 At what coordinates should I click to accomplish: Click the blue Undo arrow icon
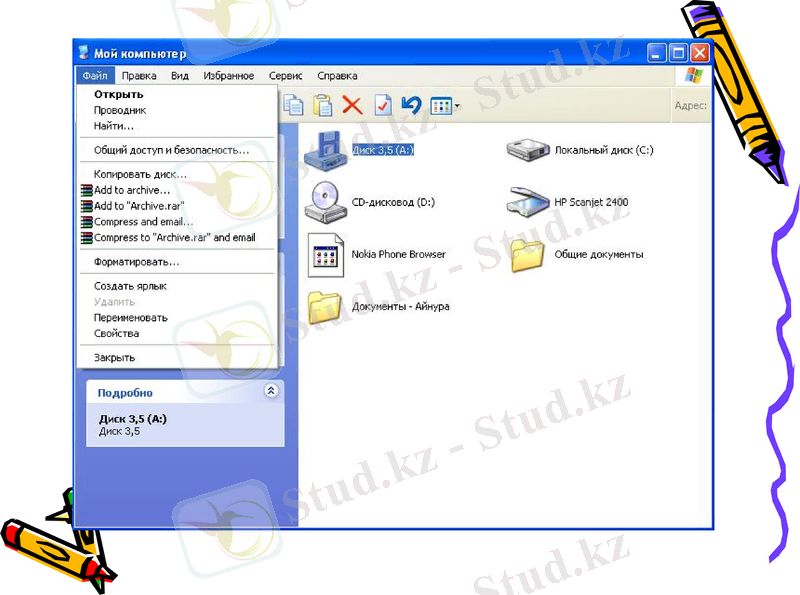coord(411,105)
